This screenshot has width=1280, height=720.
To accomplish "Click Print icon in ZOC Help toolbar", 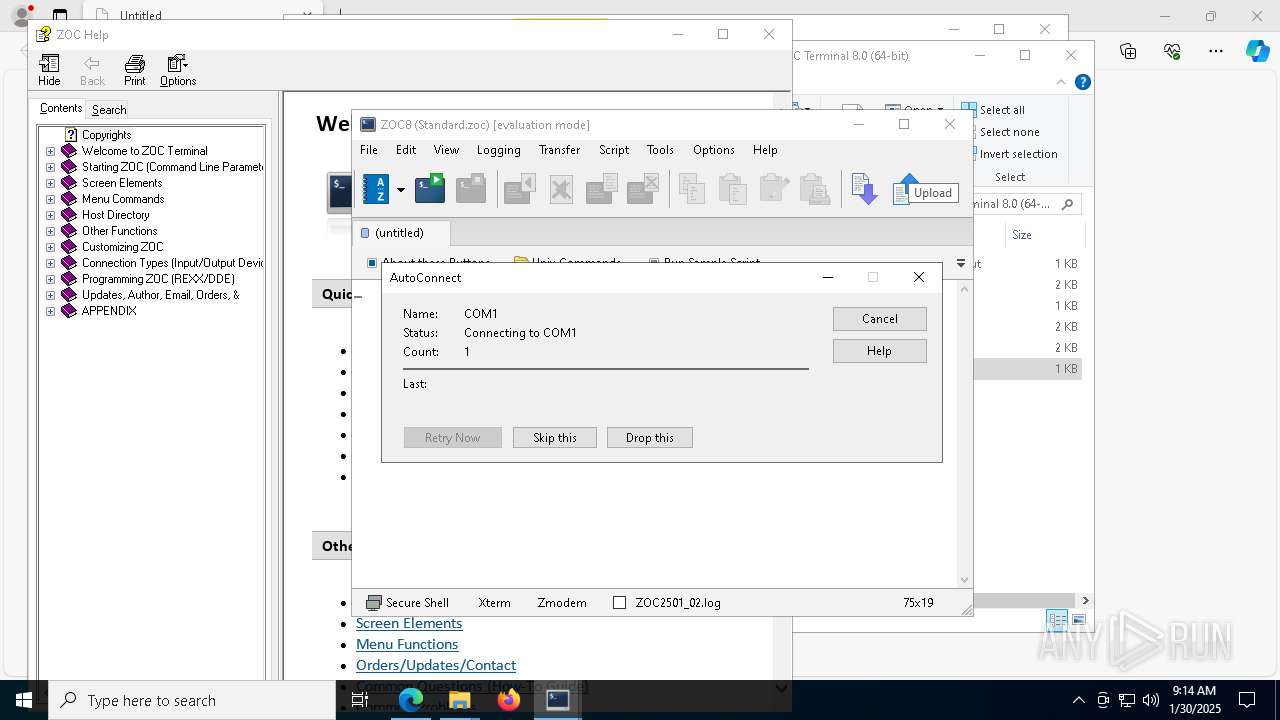I will (x=134, y=71).
